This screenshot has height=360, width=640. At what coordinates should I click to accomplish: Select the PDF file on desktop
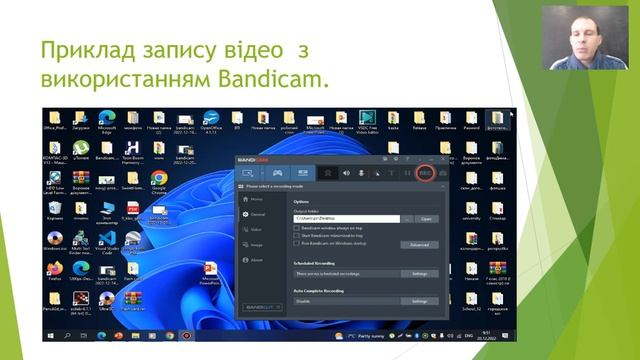click(133, 211)
